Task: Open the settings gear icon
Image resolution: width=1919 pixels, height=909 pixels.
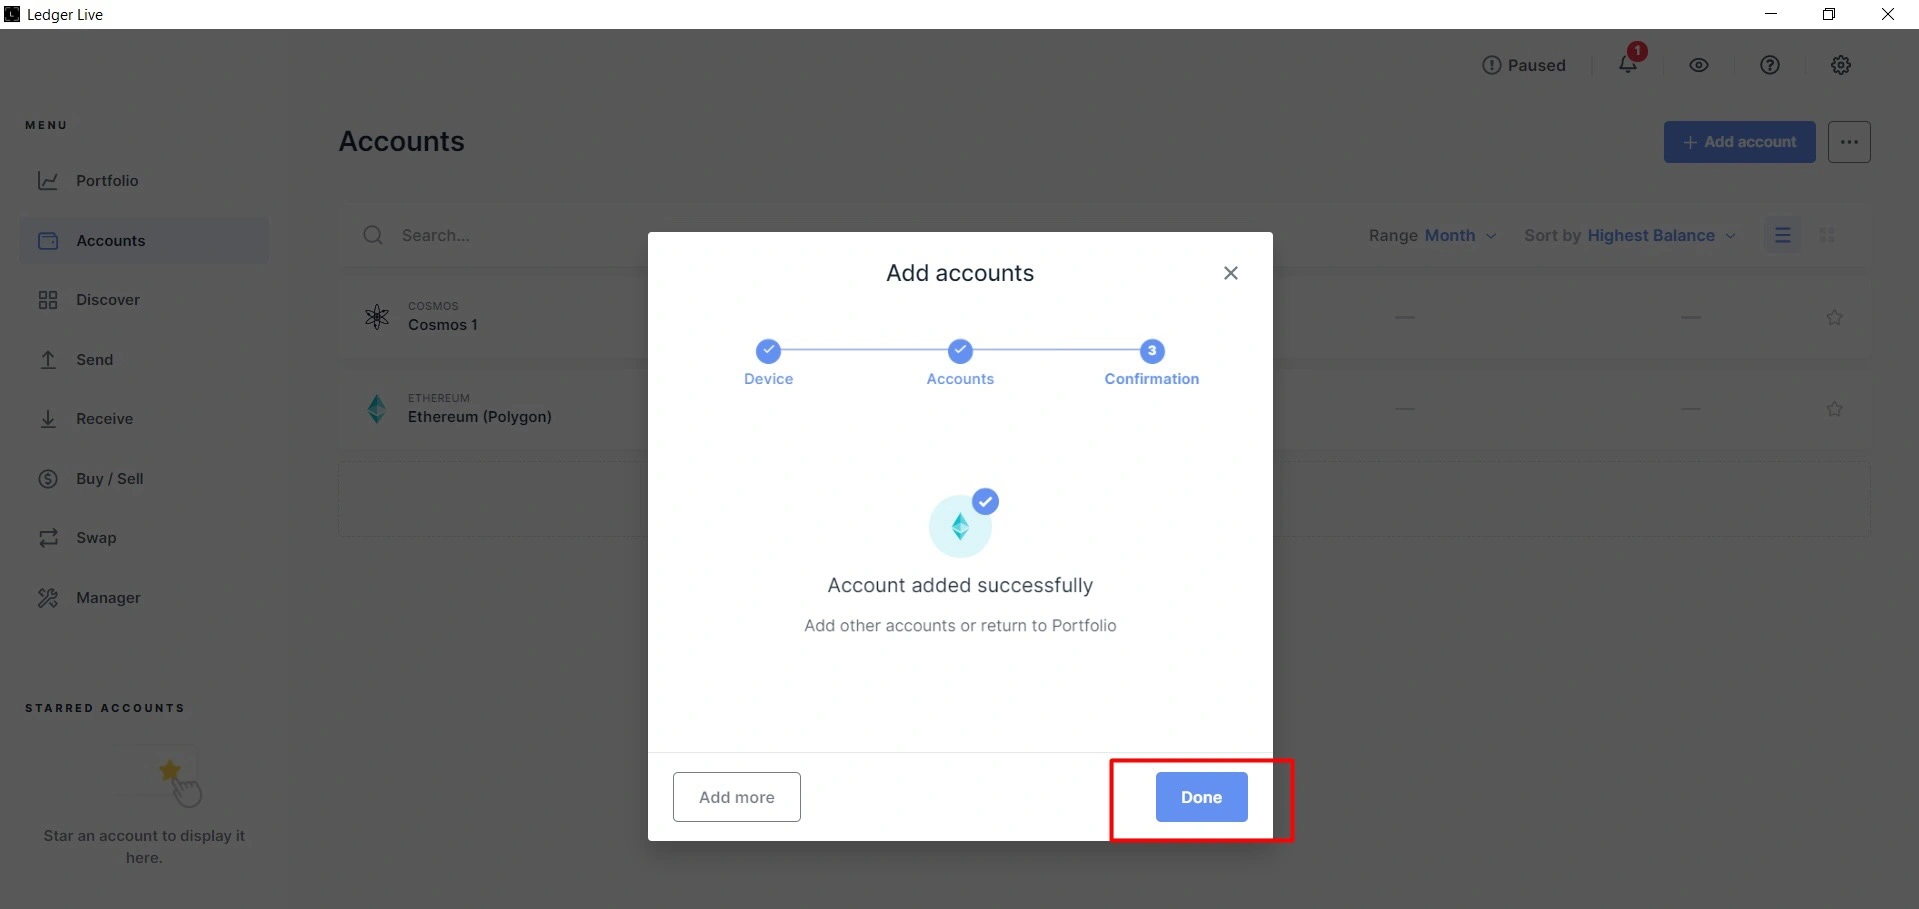Action: [1841, 65]
